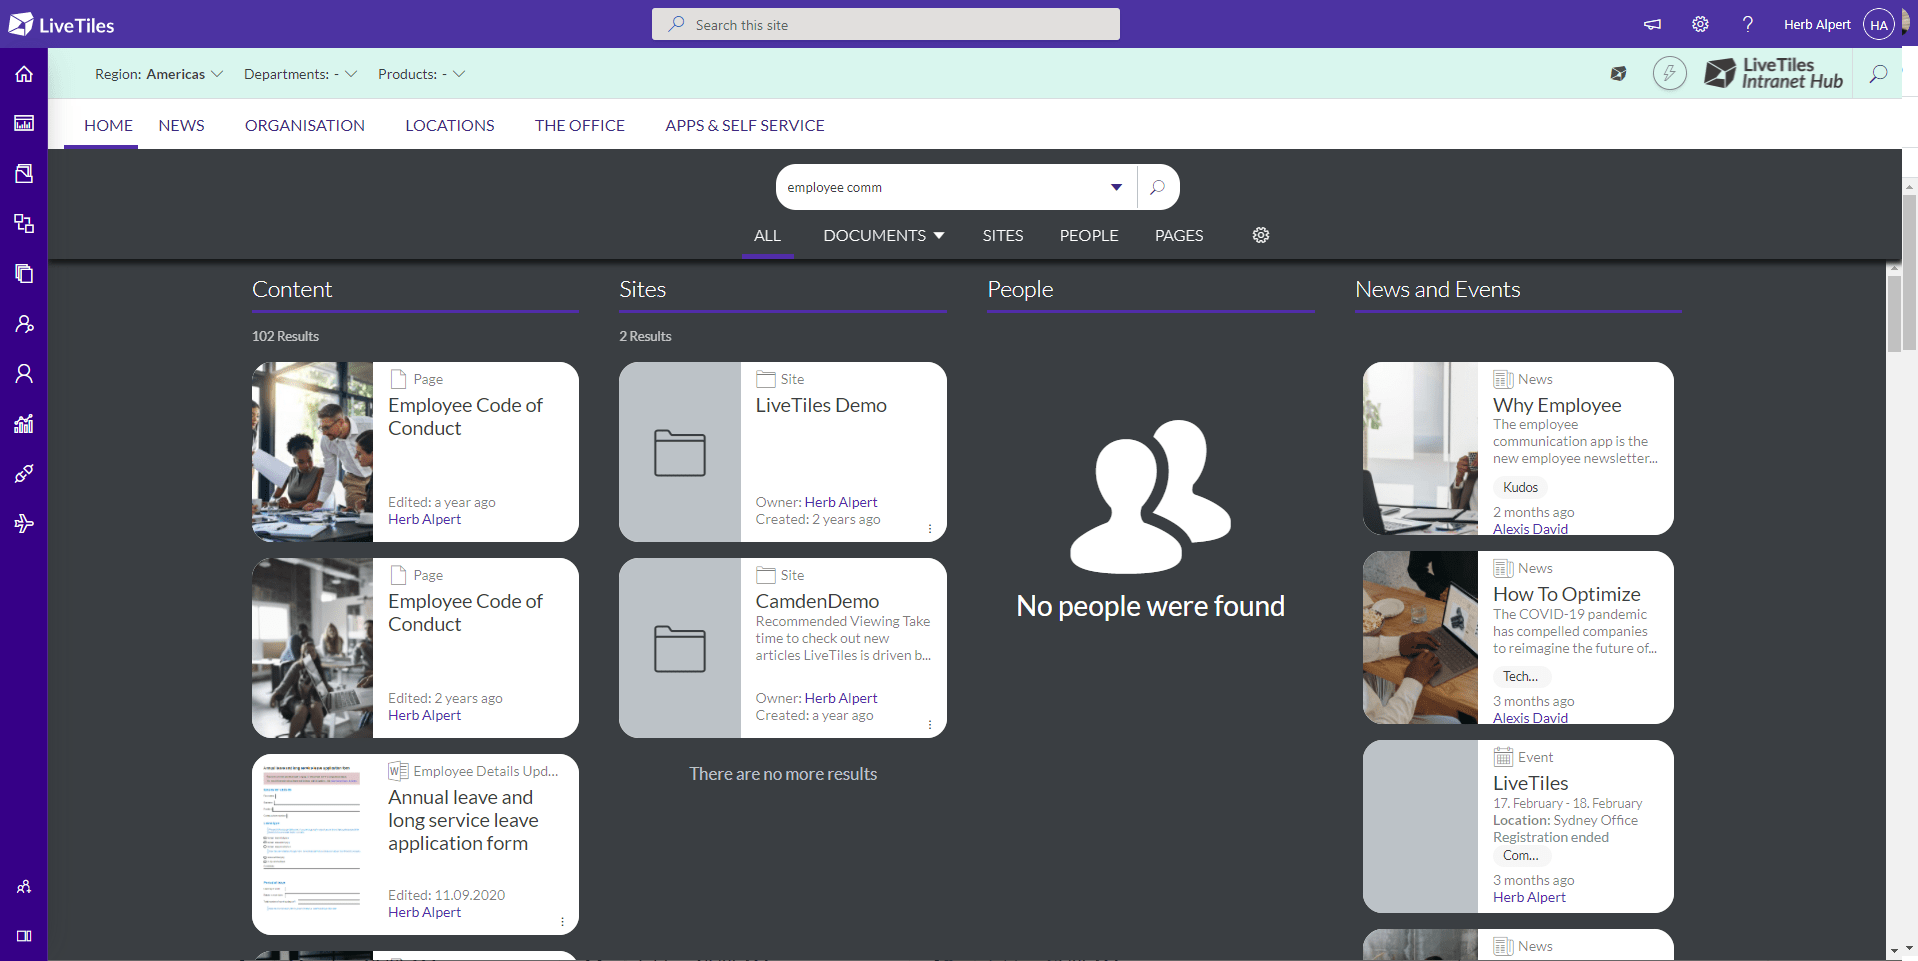Click the LiveTiles logo in top left
Image resolution: width=1918 pixels, height=961 pixels.
pyautogui.click(x=61, y=24)
